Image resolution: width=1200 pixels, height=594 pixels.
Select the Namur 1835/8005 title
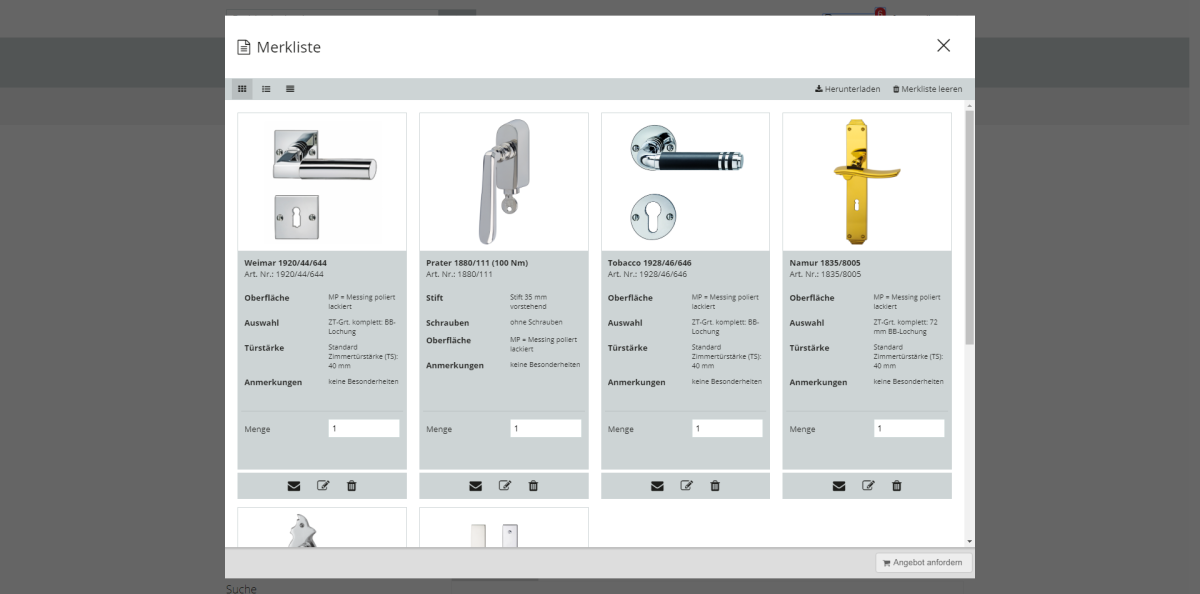825,263
